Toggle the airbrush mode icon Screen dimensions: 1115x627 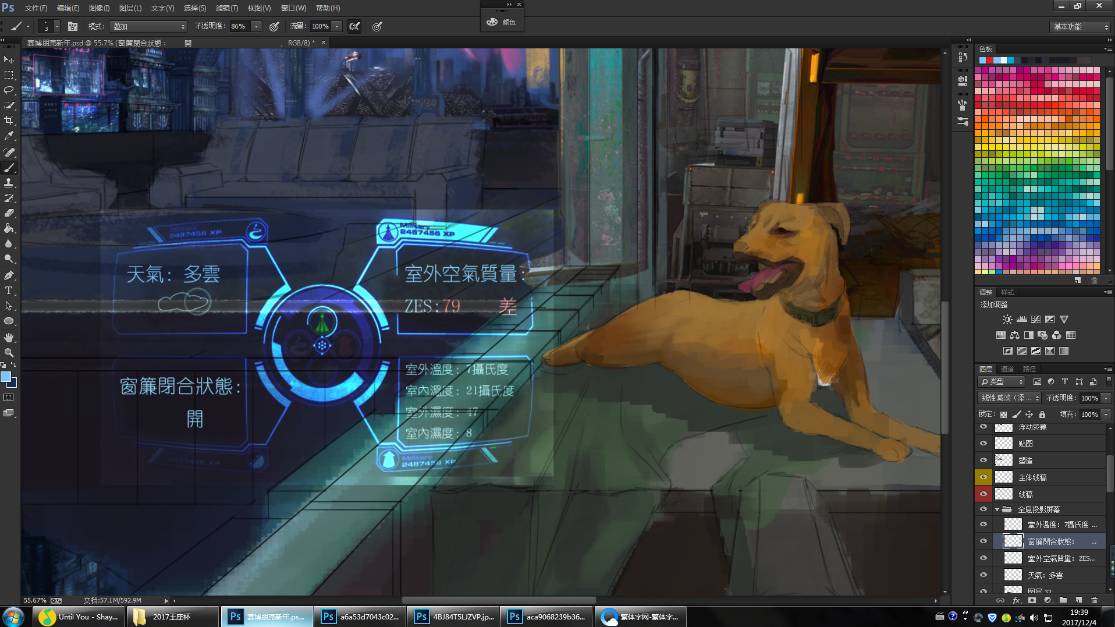click(354, 26)
